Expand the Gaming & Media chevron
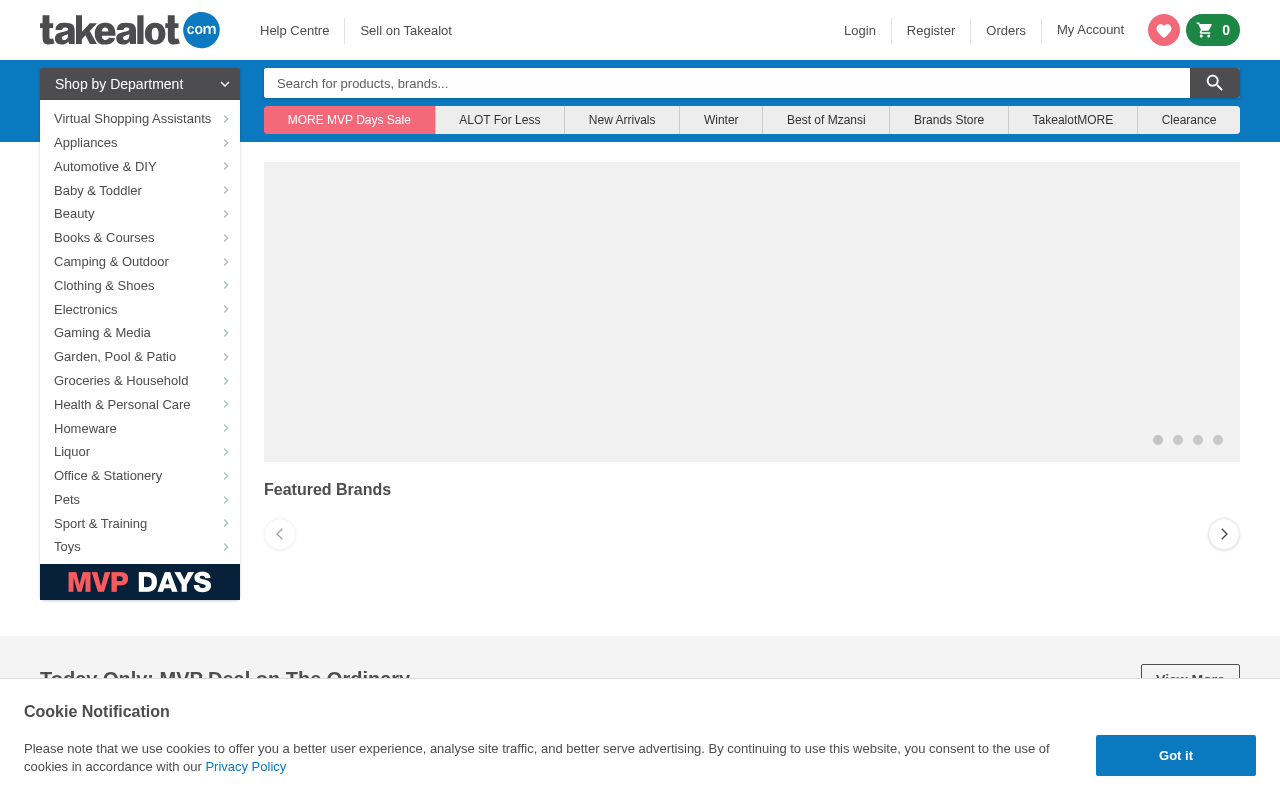The image size is (1280, 800). point(226,333)
